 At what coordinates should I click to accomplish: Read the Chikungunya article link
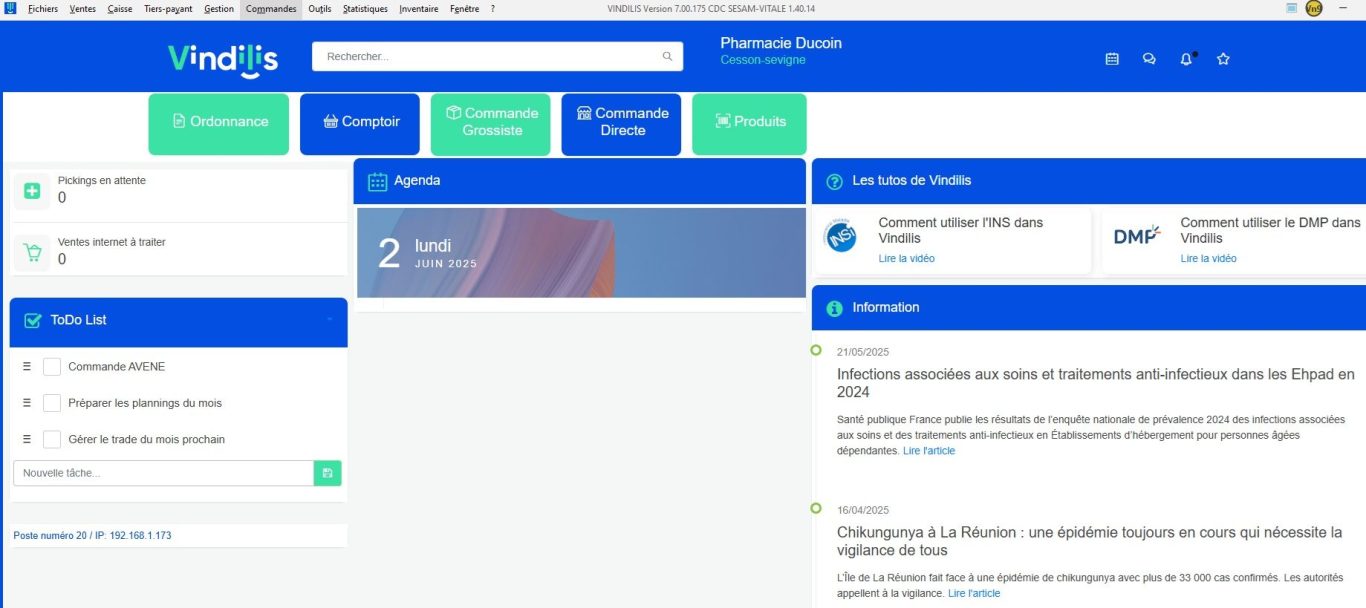[x=974, y=593]
